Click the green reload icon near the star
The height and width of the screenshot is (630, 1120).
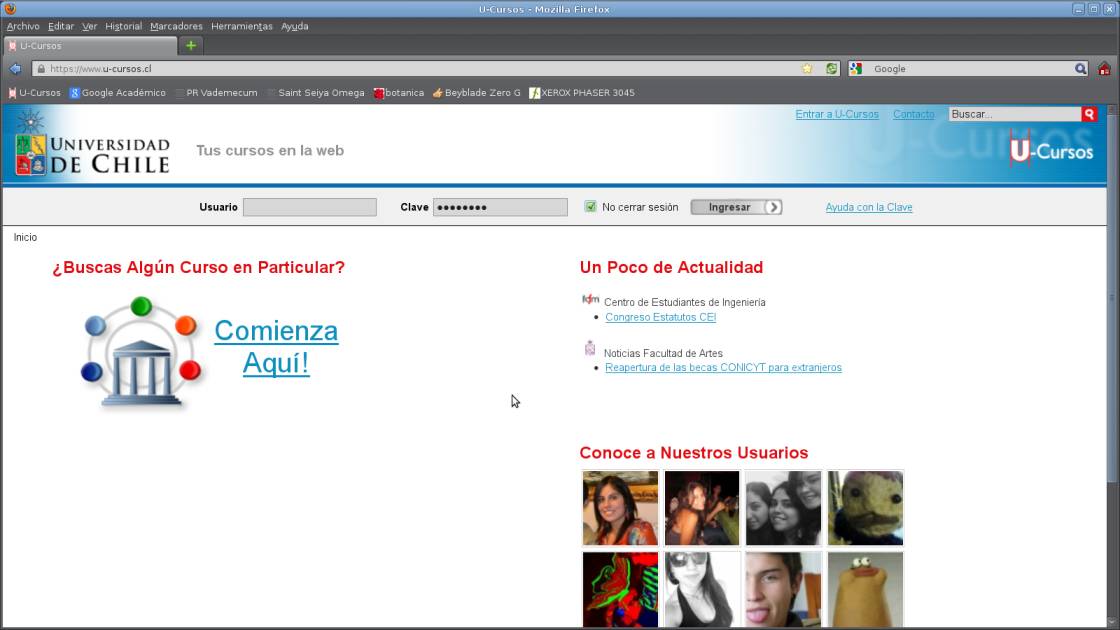pos(831,68)
